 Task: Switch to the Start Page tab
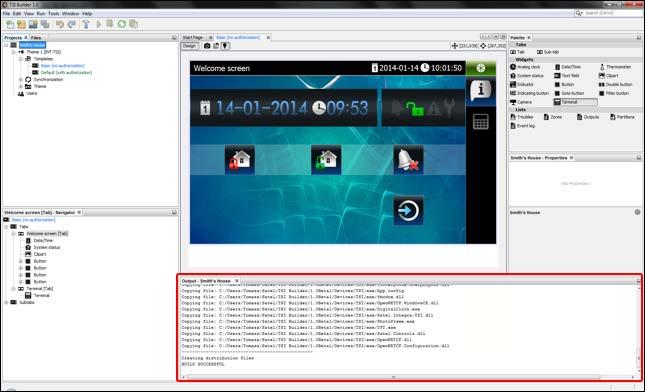193,37
